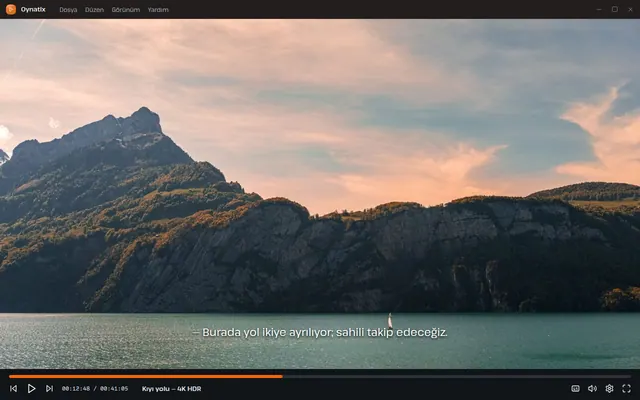Open the Dosya menu
Image resolution: width=640 pixels, height=400 pixels.
click(x=68, y=10)
